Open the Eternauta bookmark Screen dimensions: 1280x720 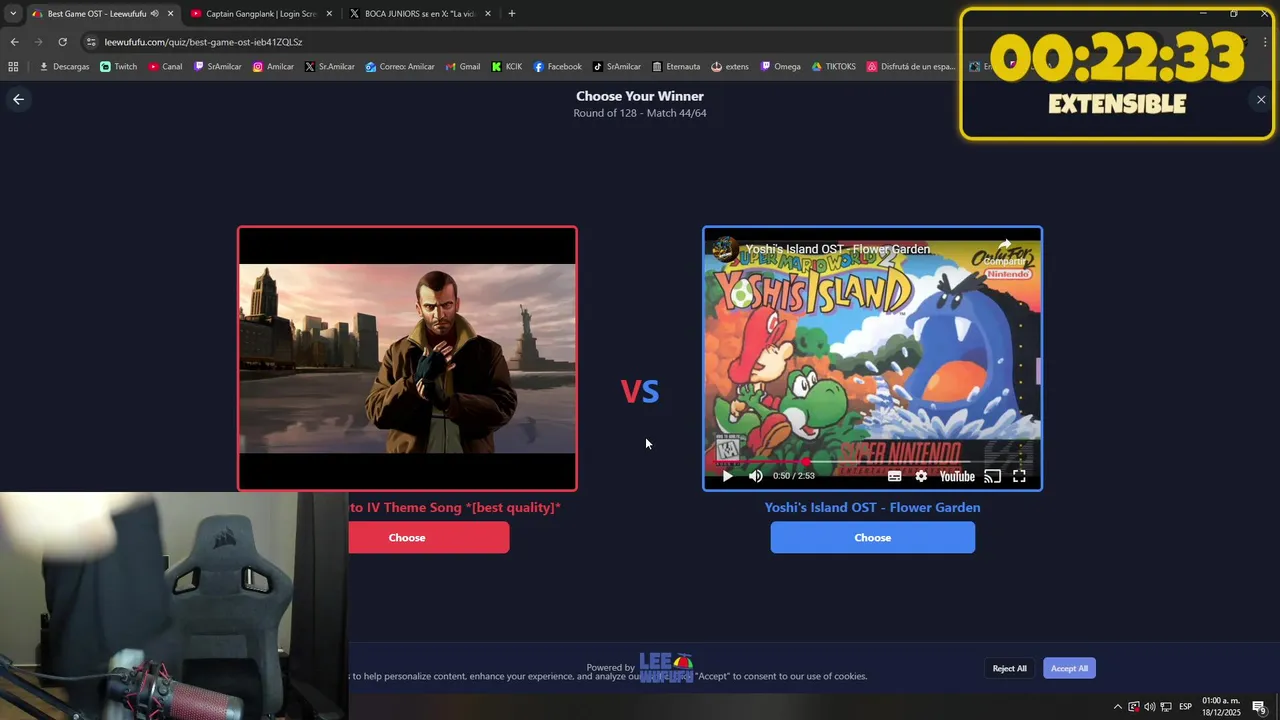(x=676, y=67)
